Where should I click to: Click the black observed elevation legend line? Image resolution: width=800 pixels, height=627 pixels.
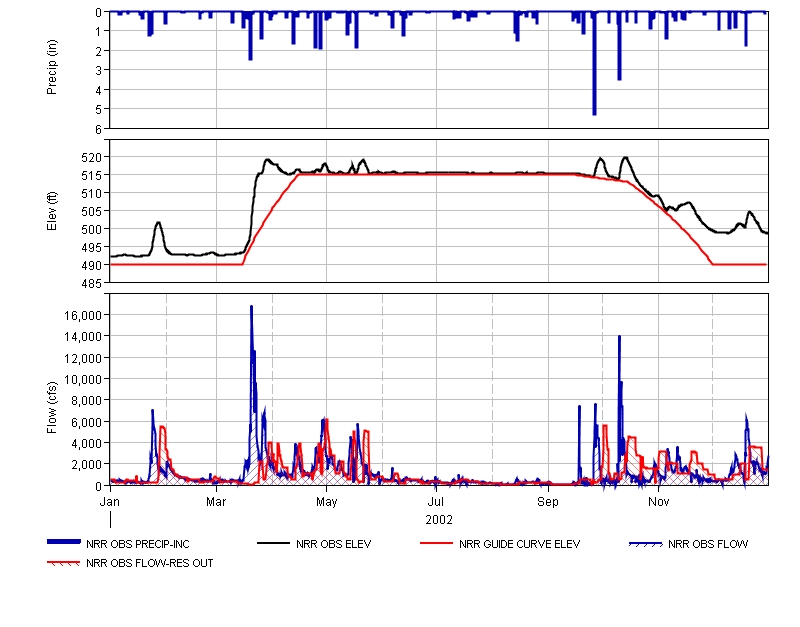[273, 543]
